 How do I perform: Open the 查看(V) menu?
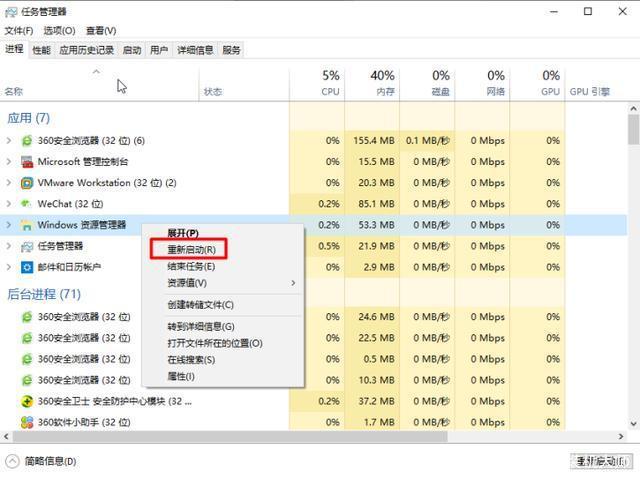[101, 31]
